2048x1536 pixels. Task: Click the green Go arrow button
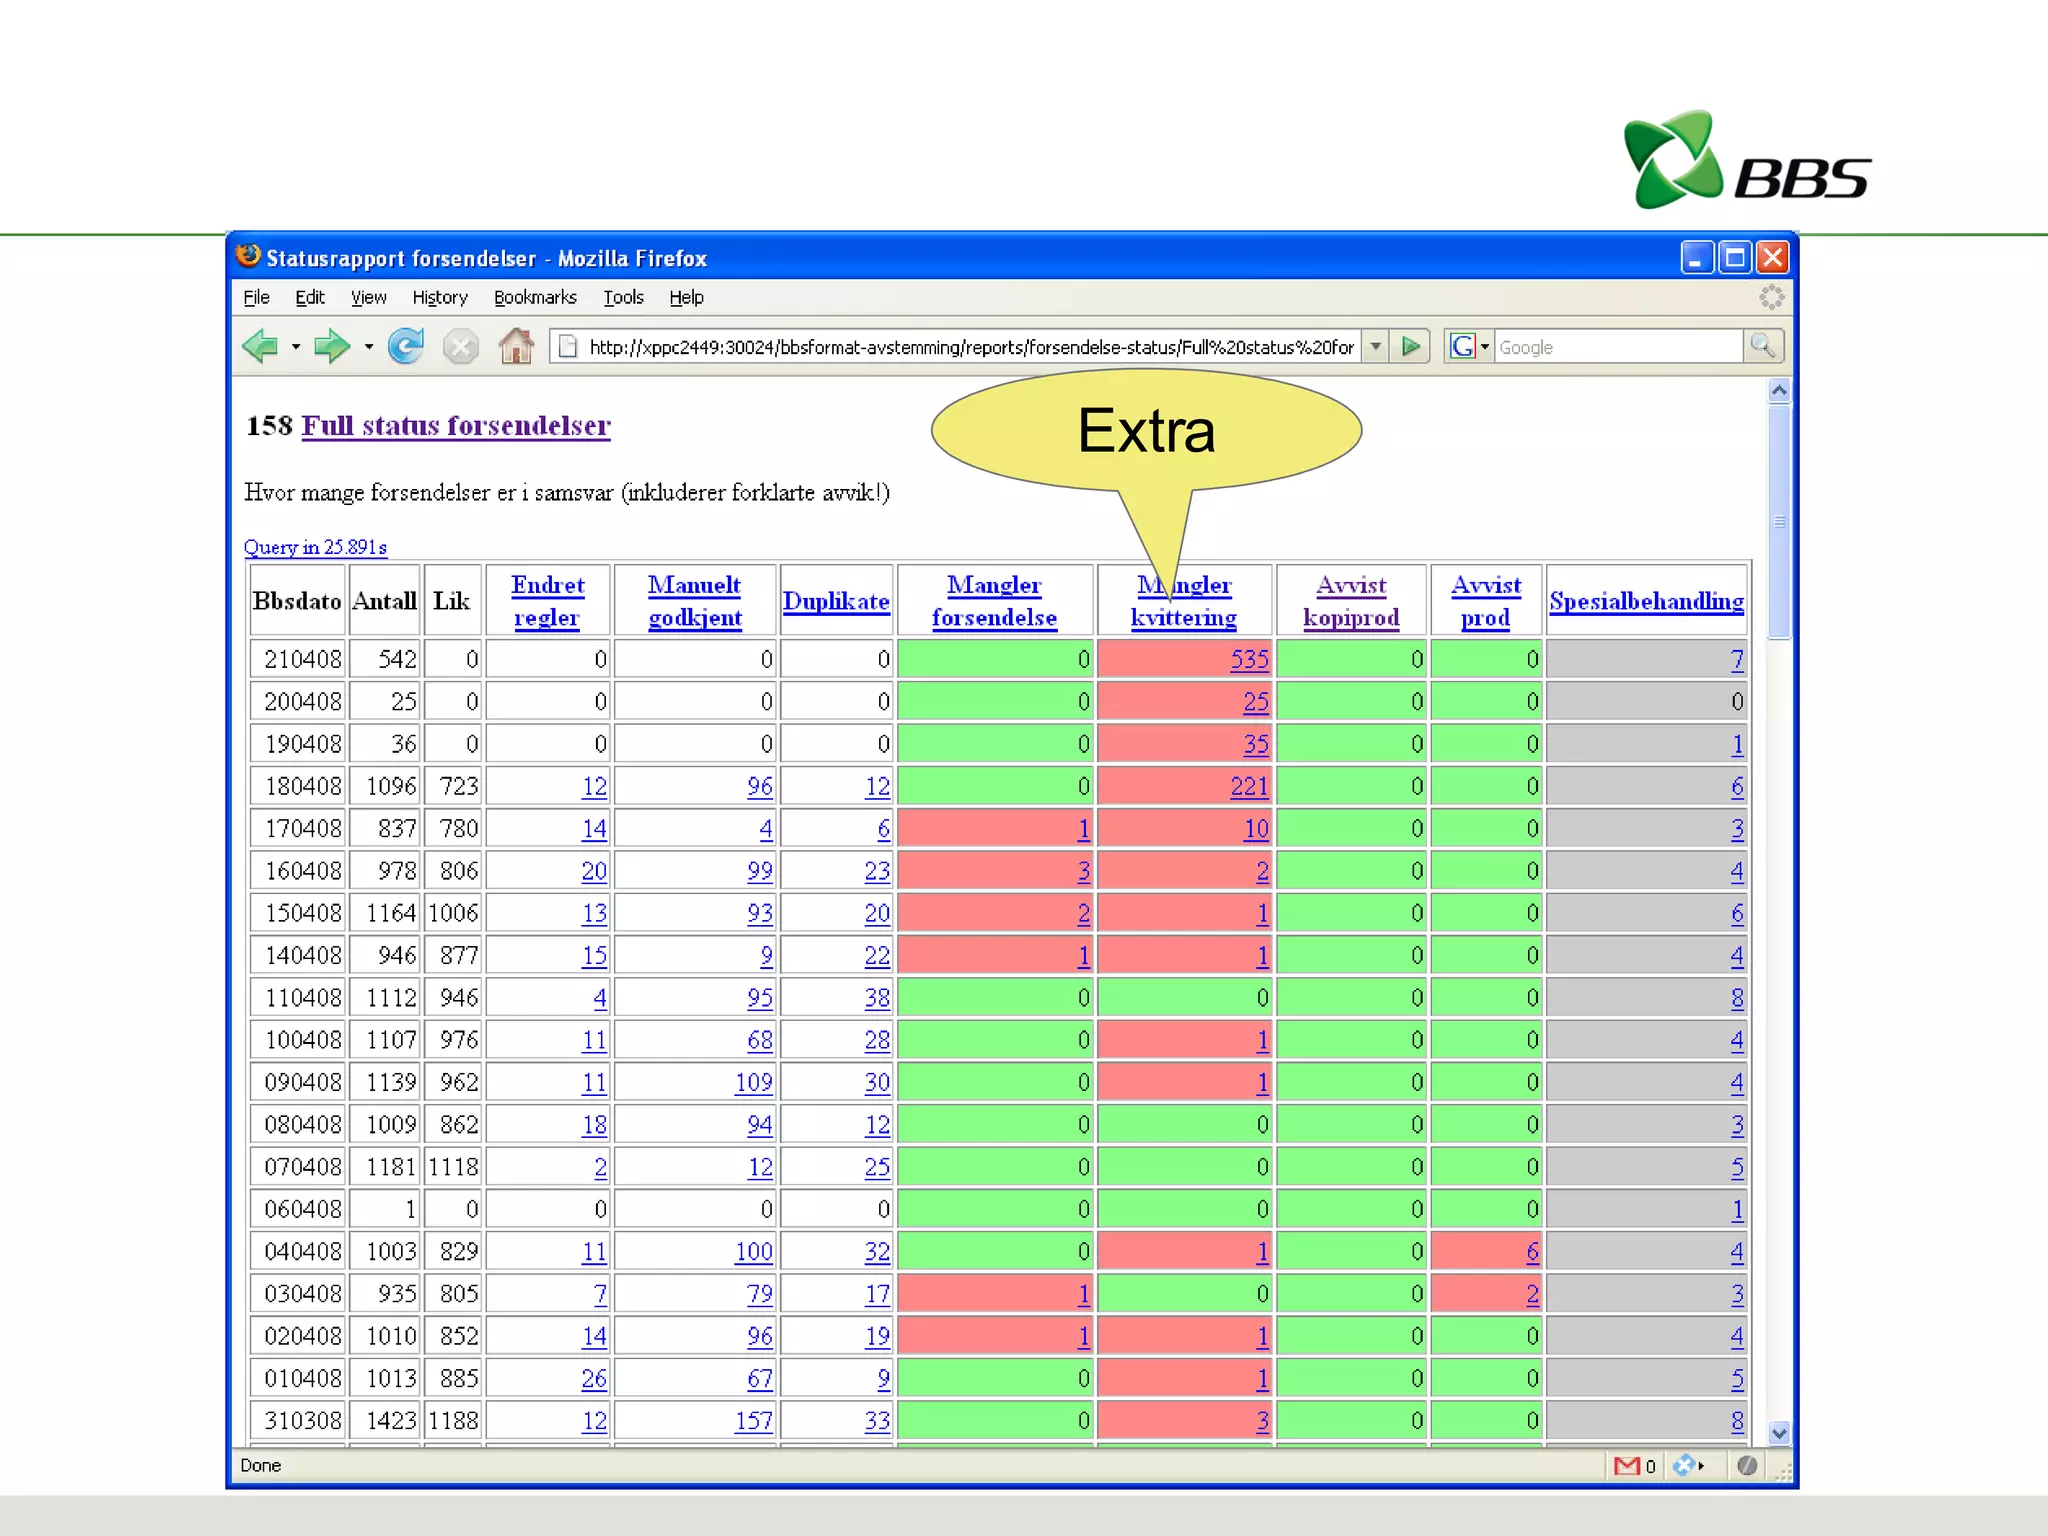pos(1411,347)
